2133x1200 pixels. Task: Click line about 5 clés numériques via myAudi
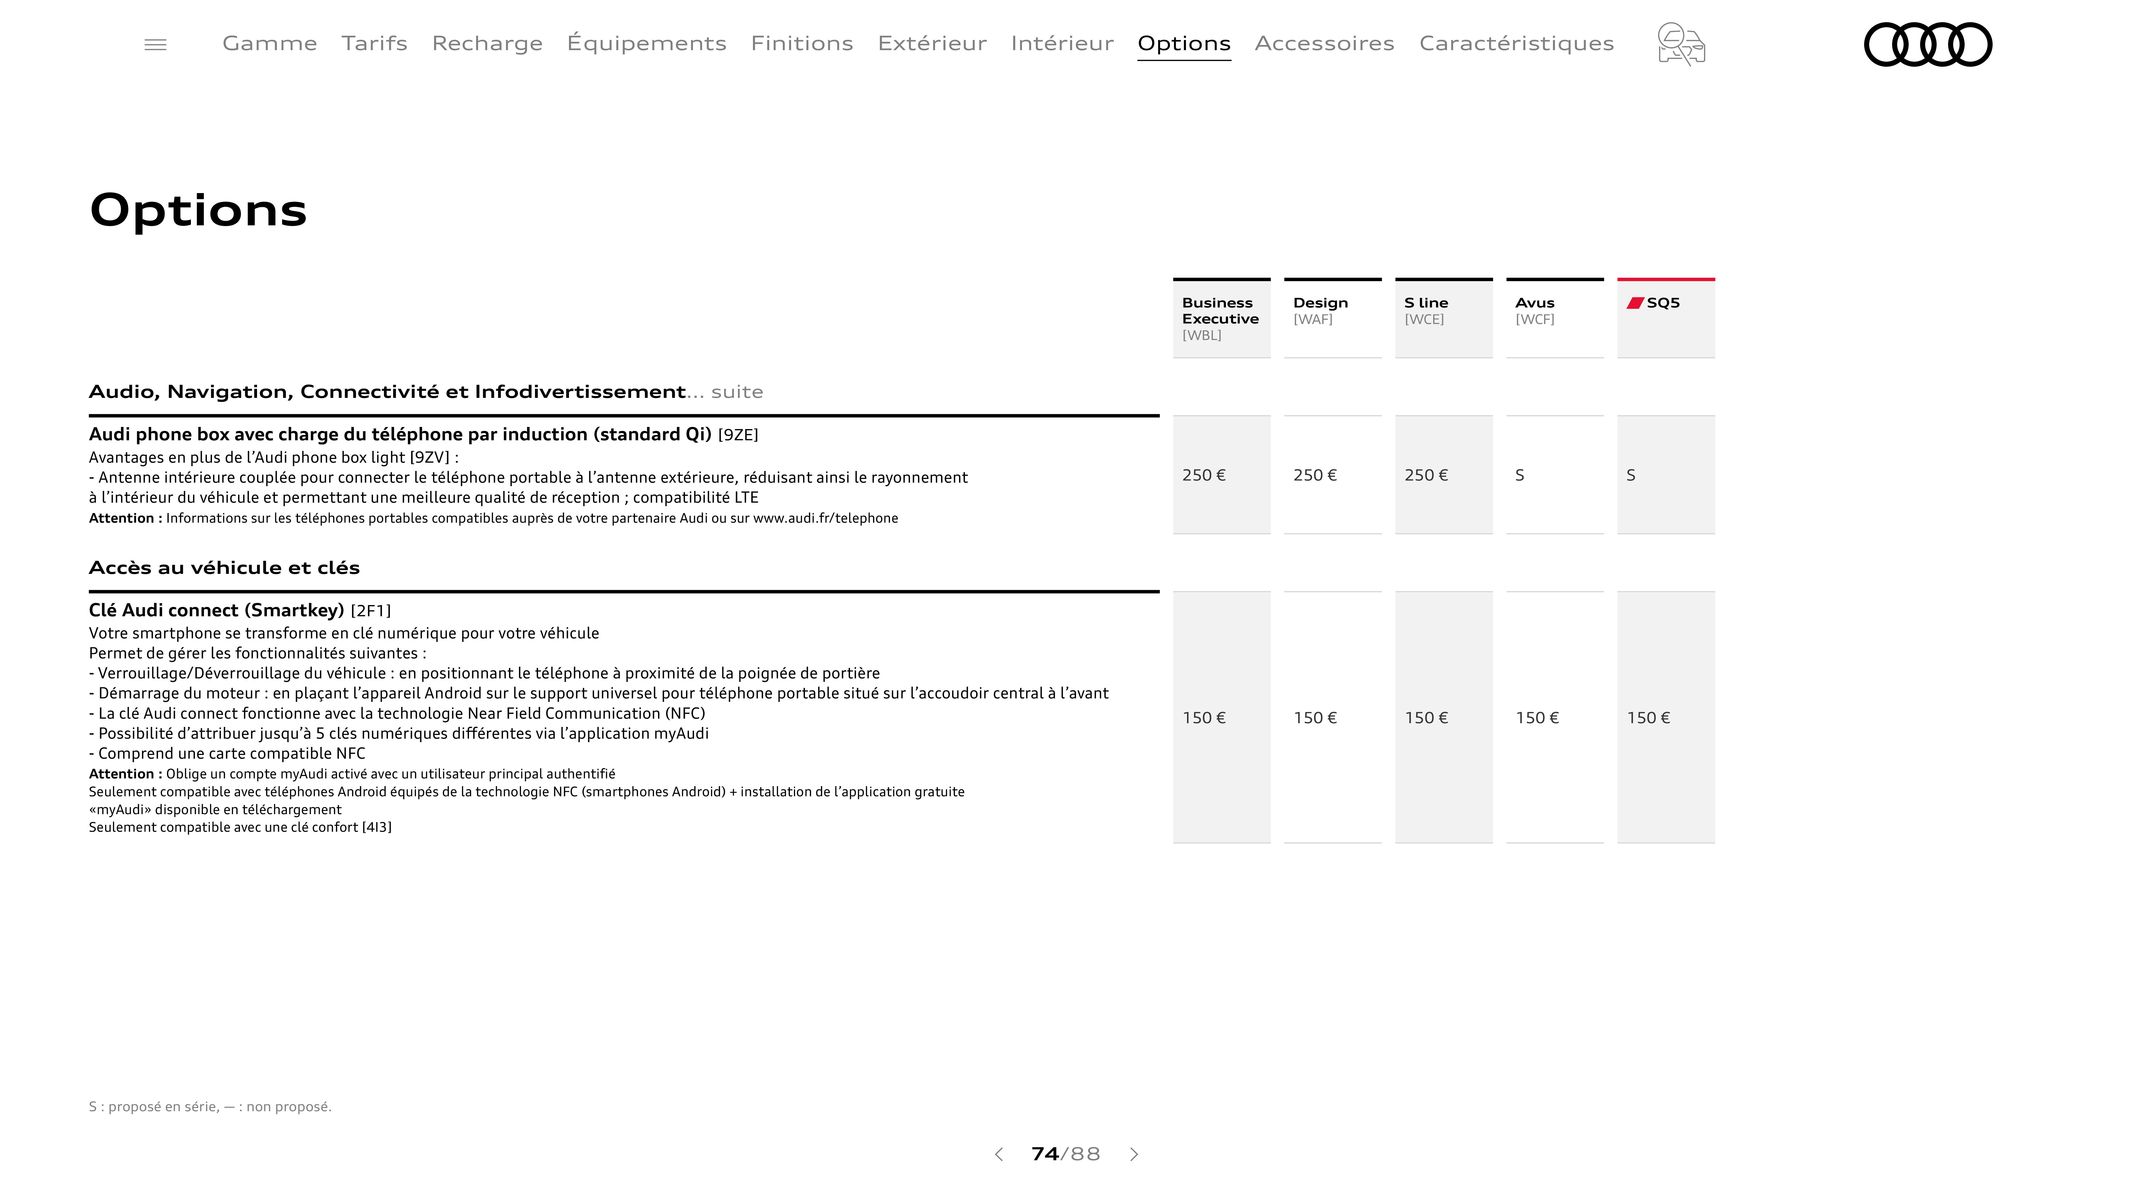398,733
